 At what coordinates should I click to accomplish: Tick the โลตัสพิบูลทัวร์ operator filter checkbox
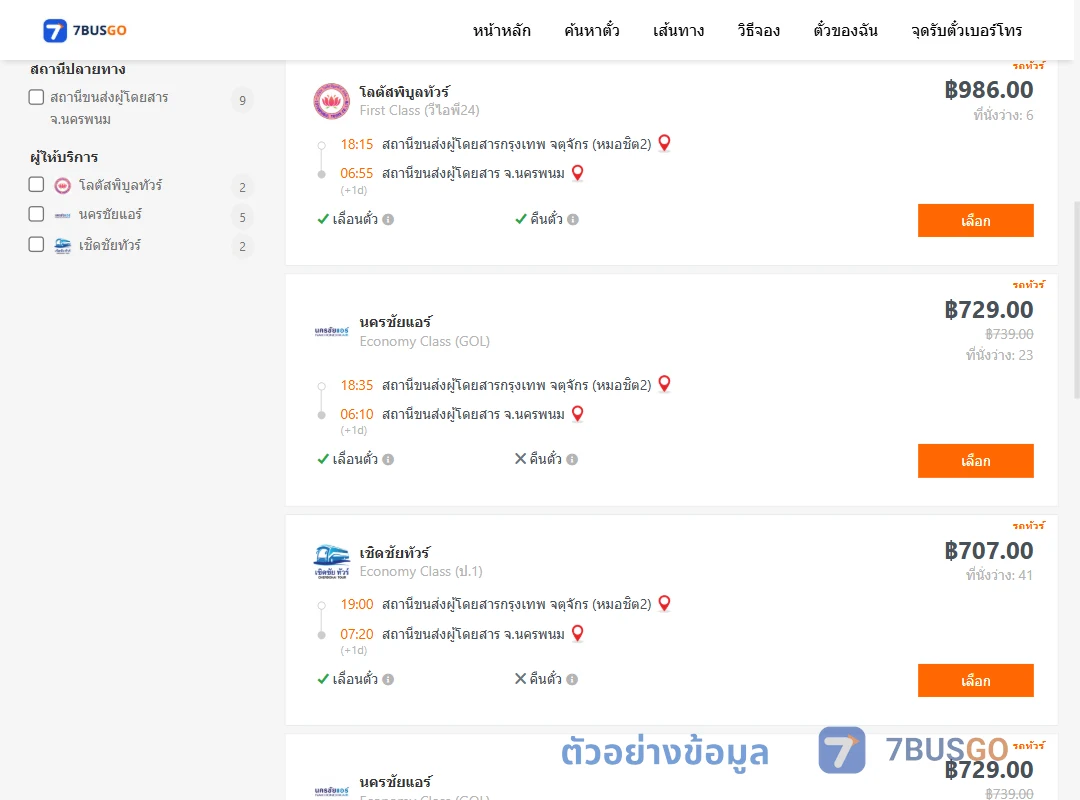(37, 184)
